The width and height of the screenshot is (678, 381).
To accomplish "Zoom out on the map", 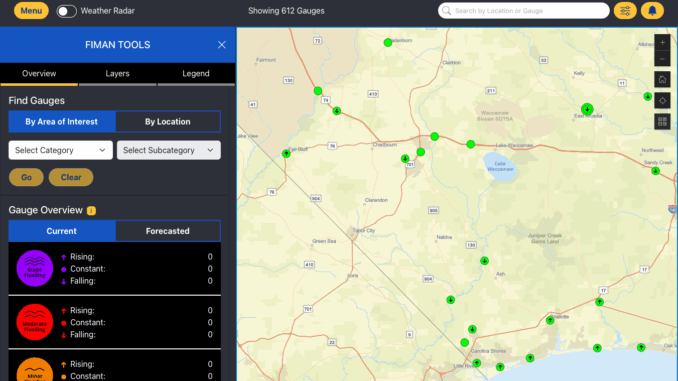I will [x=662, y=59].
